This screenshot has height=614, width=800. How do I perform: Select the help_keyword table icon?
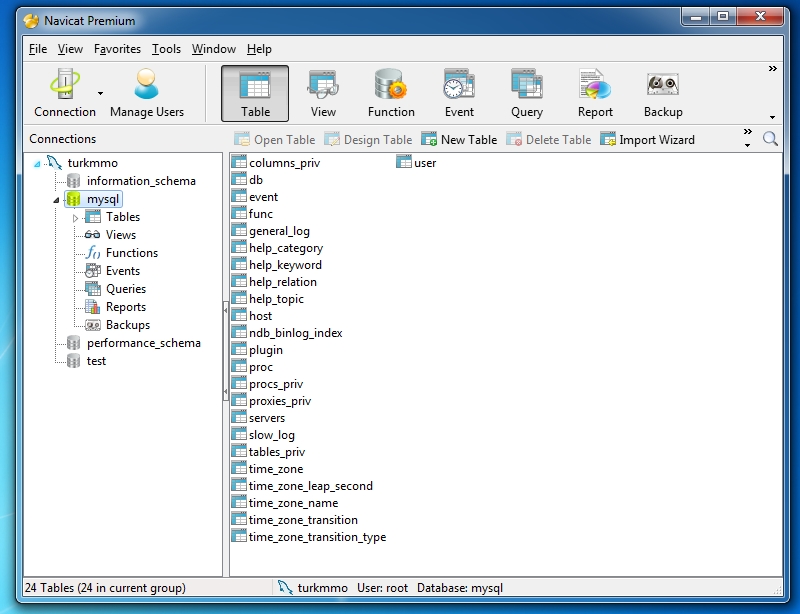tap(239, 264)
